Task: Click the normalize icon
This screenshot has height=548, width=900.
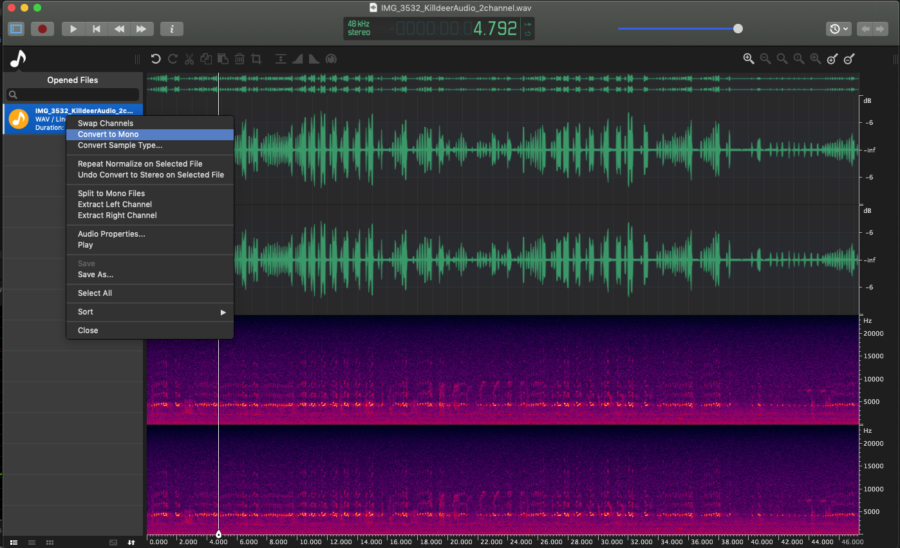Action: pos(281,59)
